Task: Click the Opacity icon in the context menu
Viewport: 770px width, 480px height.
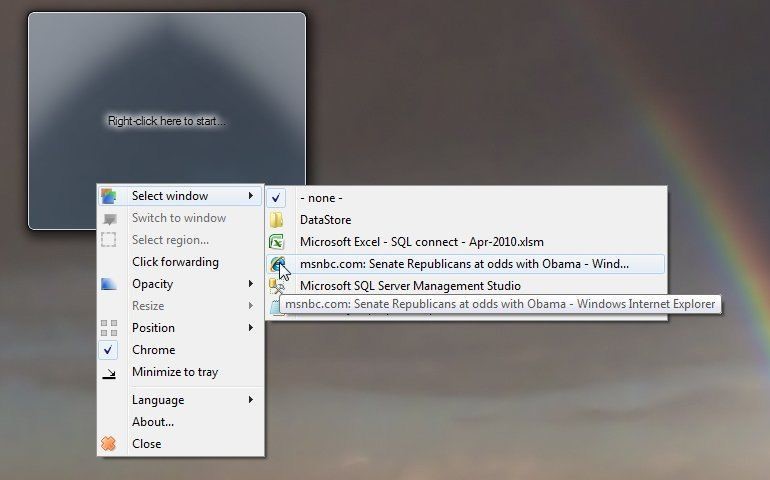Action: pos(109,284)
